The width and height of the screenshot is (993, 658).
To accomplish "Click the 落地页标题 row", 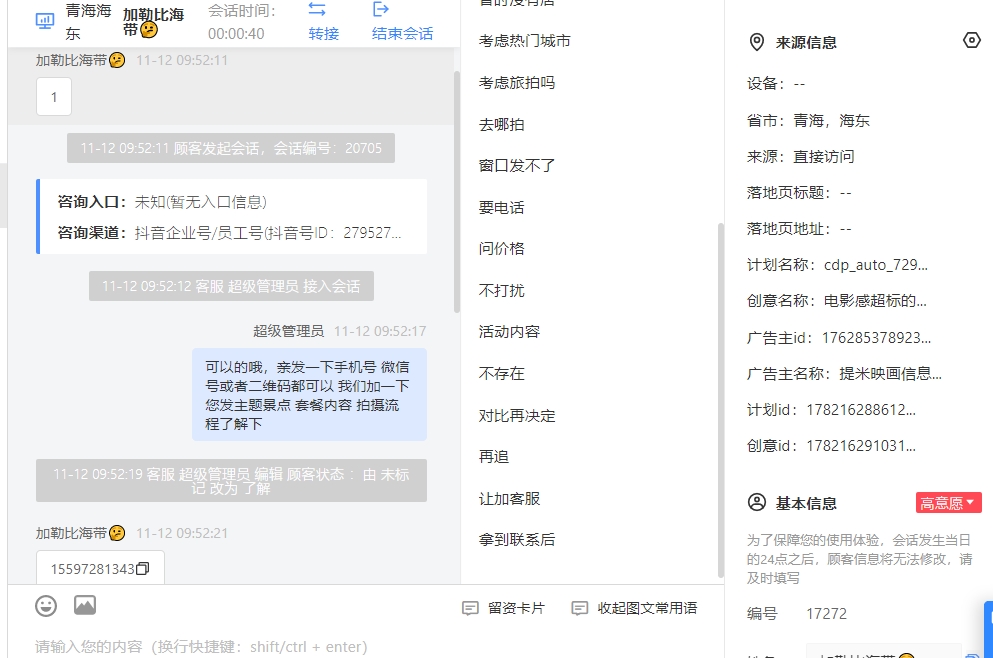I will 799,193.
